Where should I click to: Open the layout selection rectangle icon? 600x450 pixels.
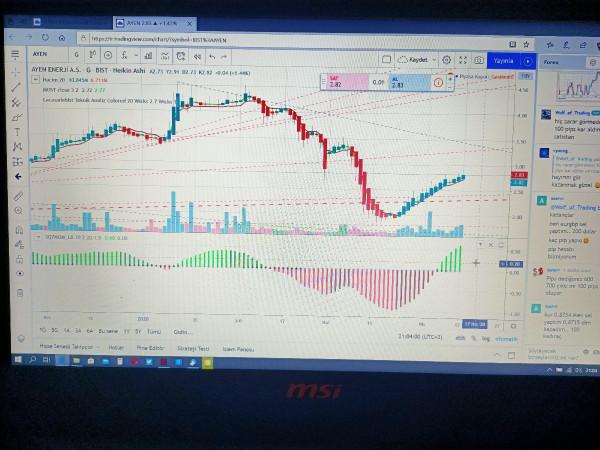[386, 59]
